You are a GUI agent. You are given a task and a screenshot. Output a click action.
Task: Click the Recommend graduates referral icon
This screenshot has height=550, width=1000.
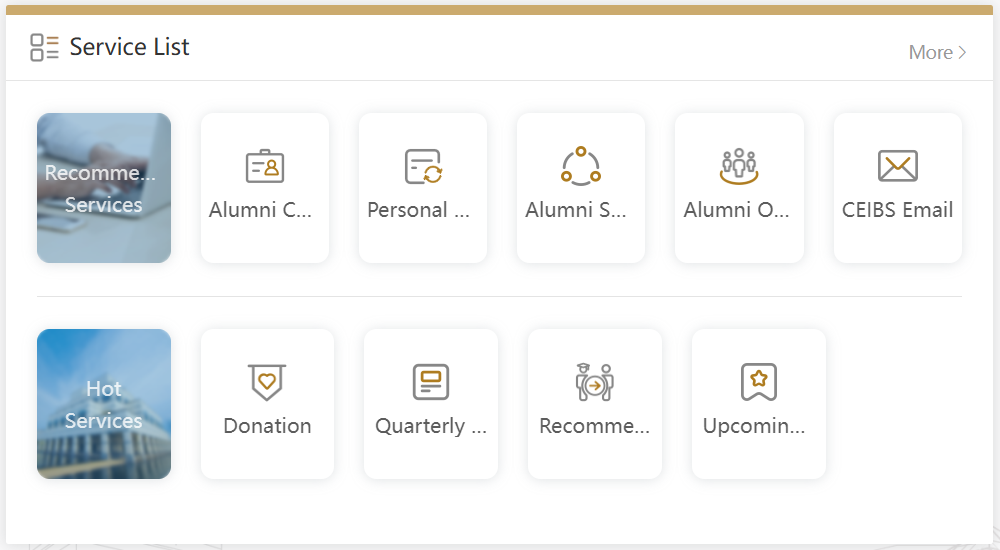coord(595,382)
